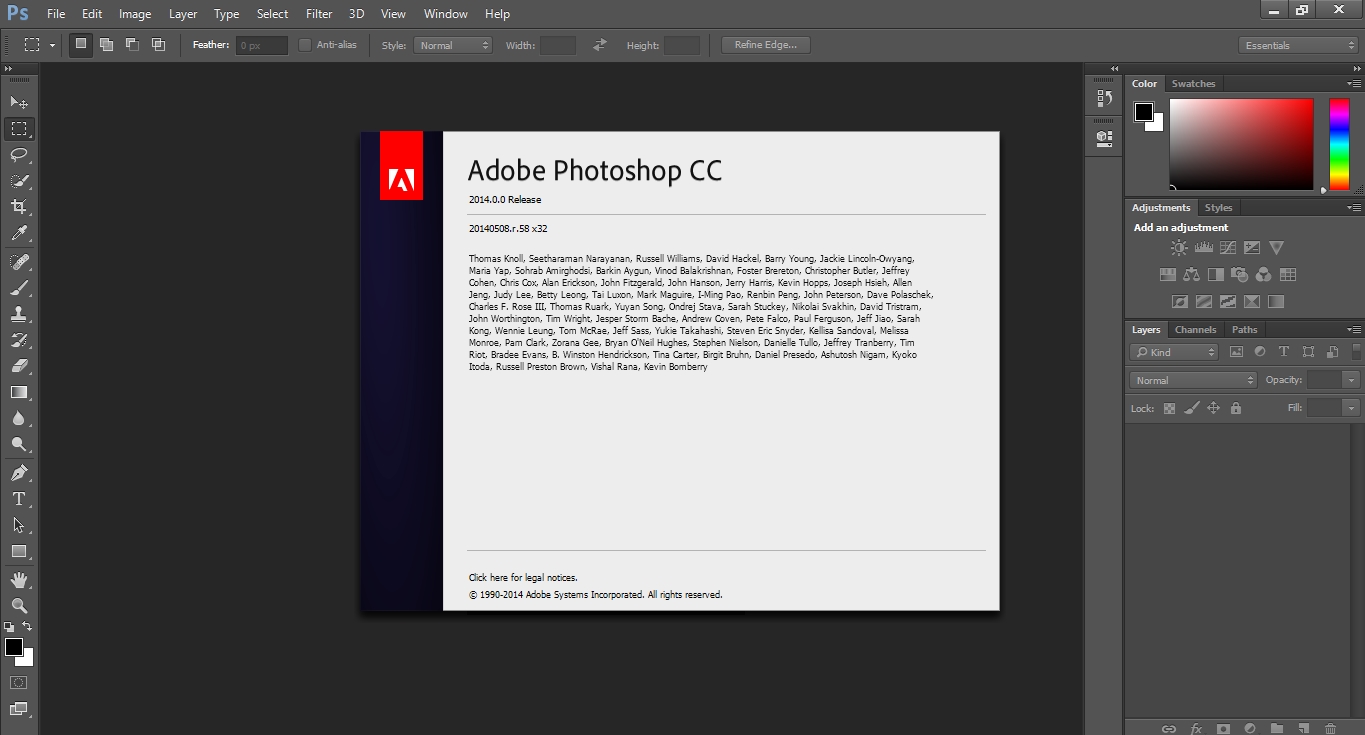Toggle Lock transparent pixels
The height and width of the screenshot is (735, 1365).
tap(1169, 408)
